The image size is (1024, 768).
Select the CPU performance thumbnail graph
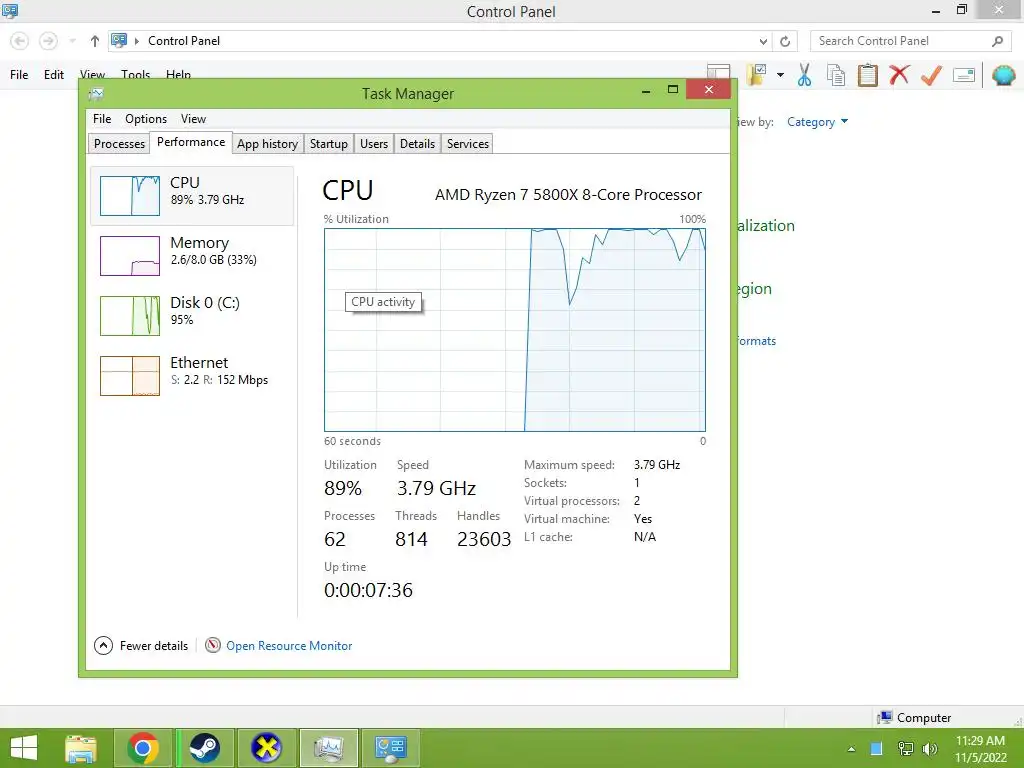point(129,195)
